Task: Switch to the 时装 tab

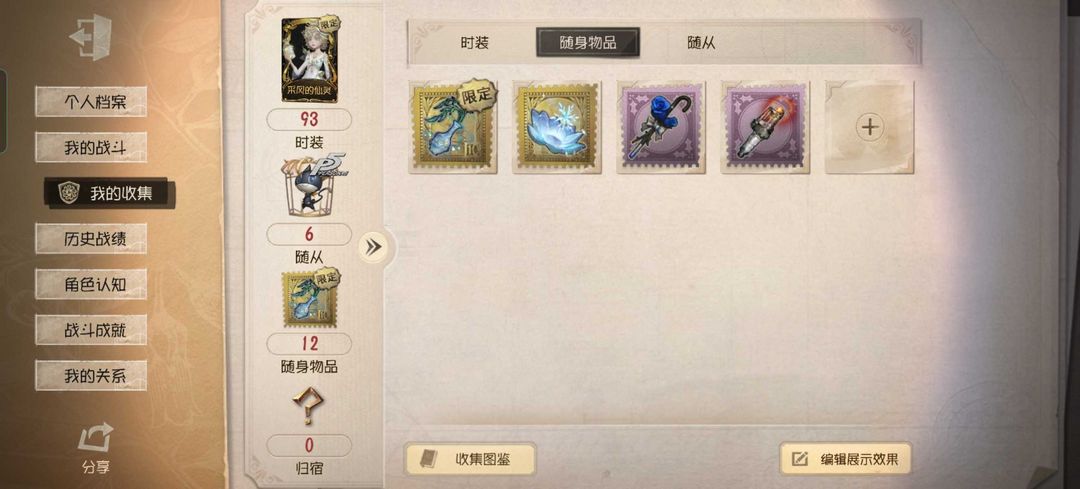Action: pyautogui.click(x=475, y=43)
